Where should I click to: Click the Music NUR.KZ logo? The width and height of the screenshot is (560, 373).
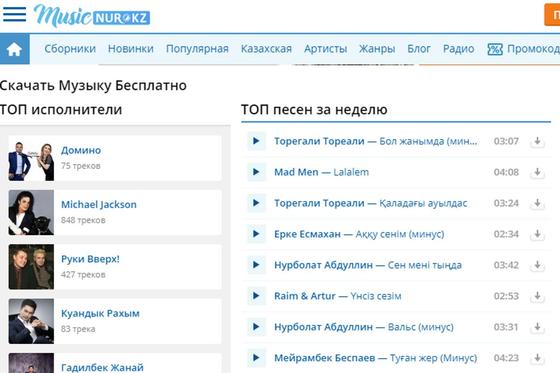pos(92,15)
